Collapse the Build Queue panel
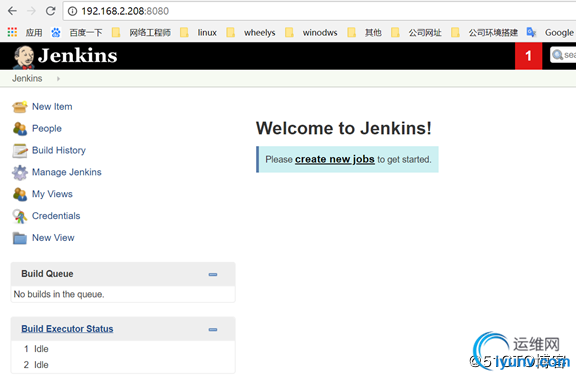Viewport: 576px width, 378px height. (213, 274)
